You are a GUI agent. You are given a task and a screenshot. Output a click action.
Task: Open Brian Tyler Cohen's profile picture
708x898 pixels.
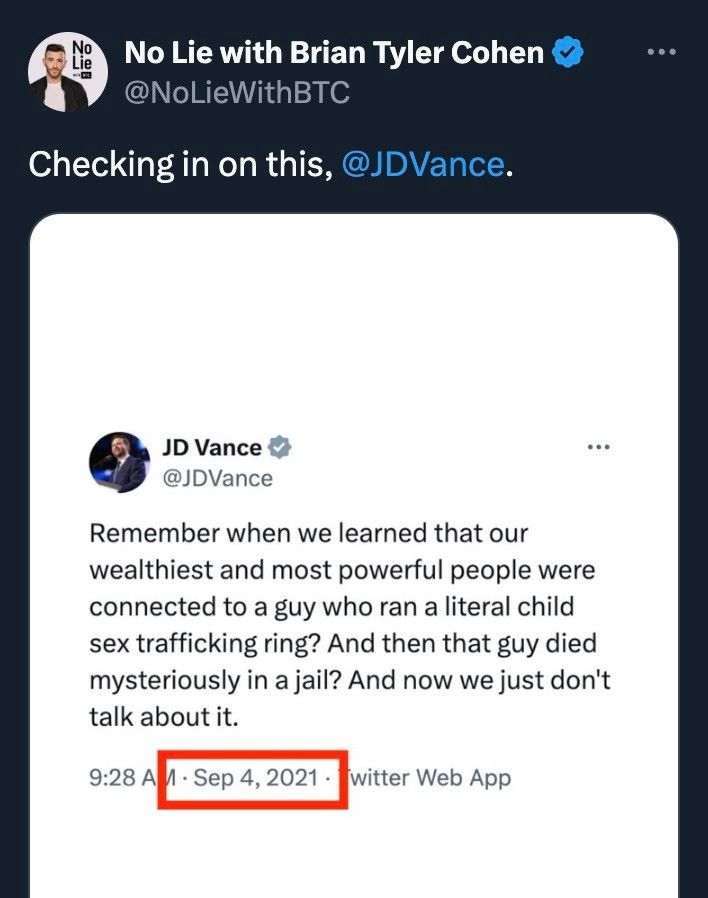[68, 72]
